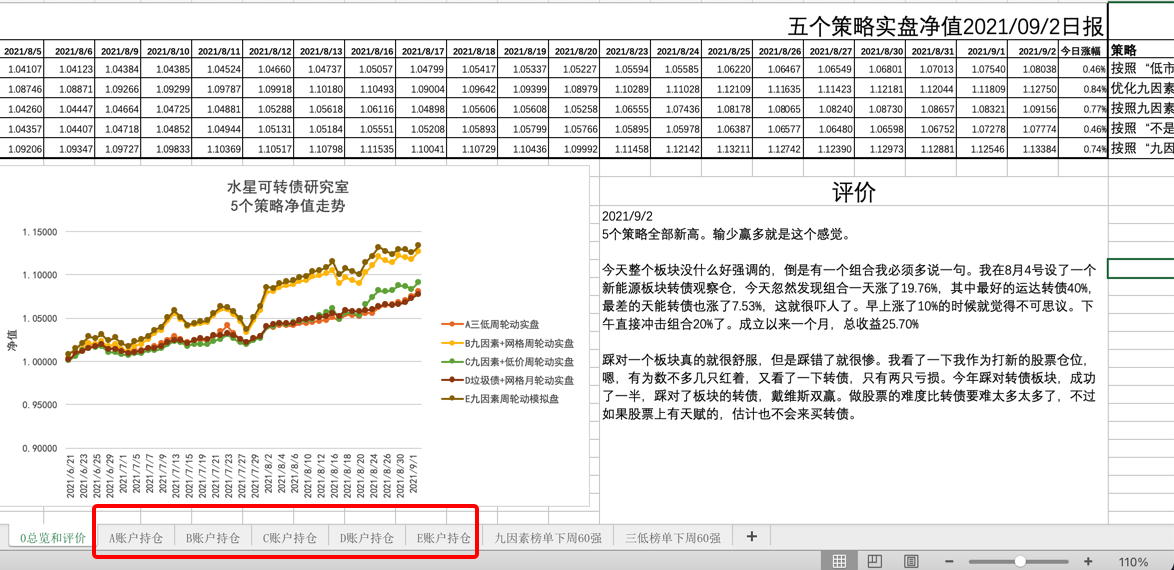
Task: Open the 0总览和评价 sheet tab
Action: (53, 538)
